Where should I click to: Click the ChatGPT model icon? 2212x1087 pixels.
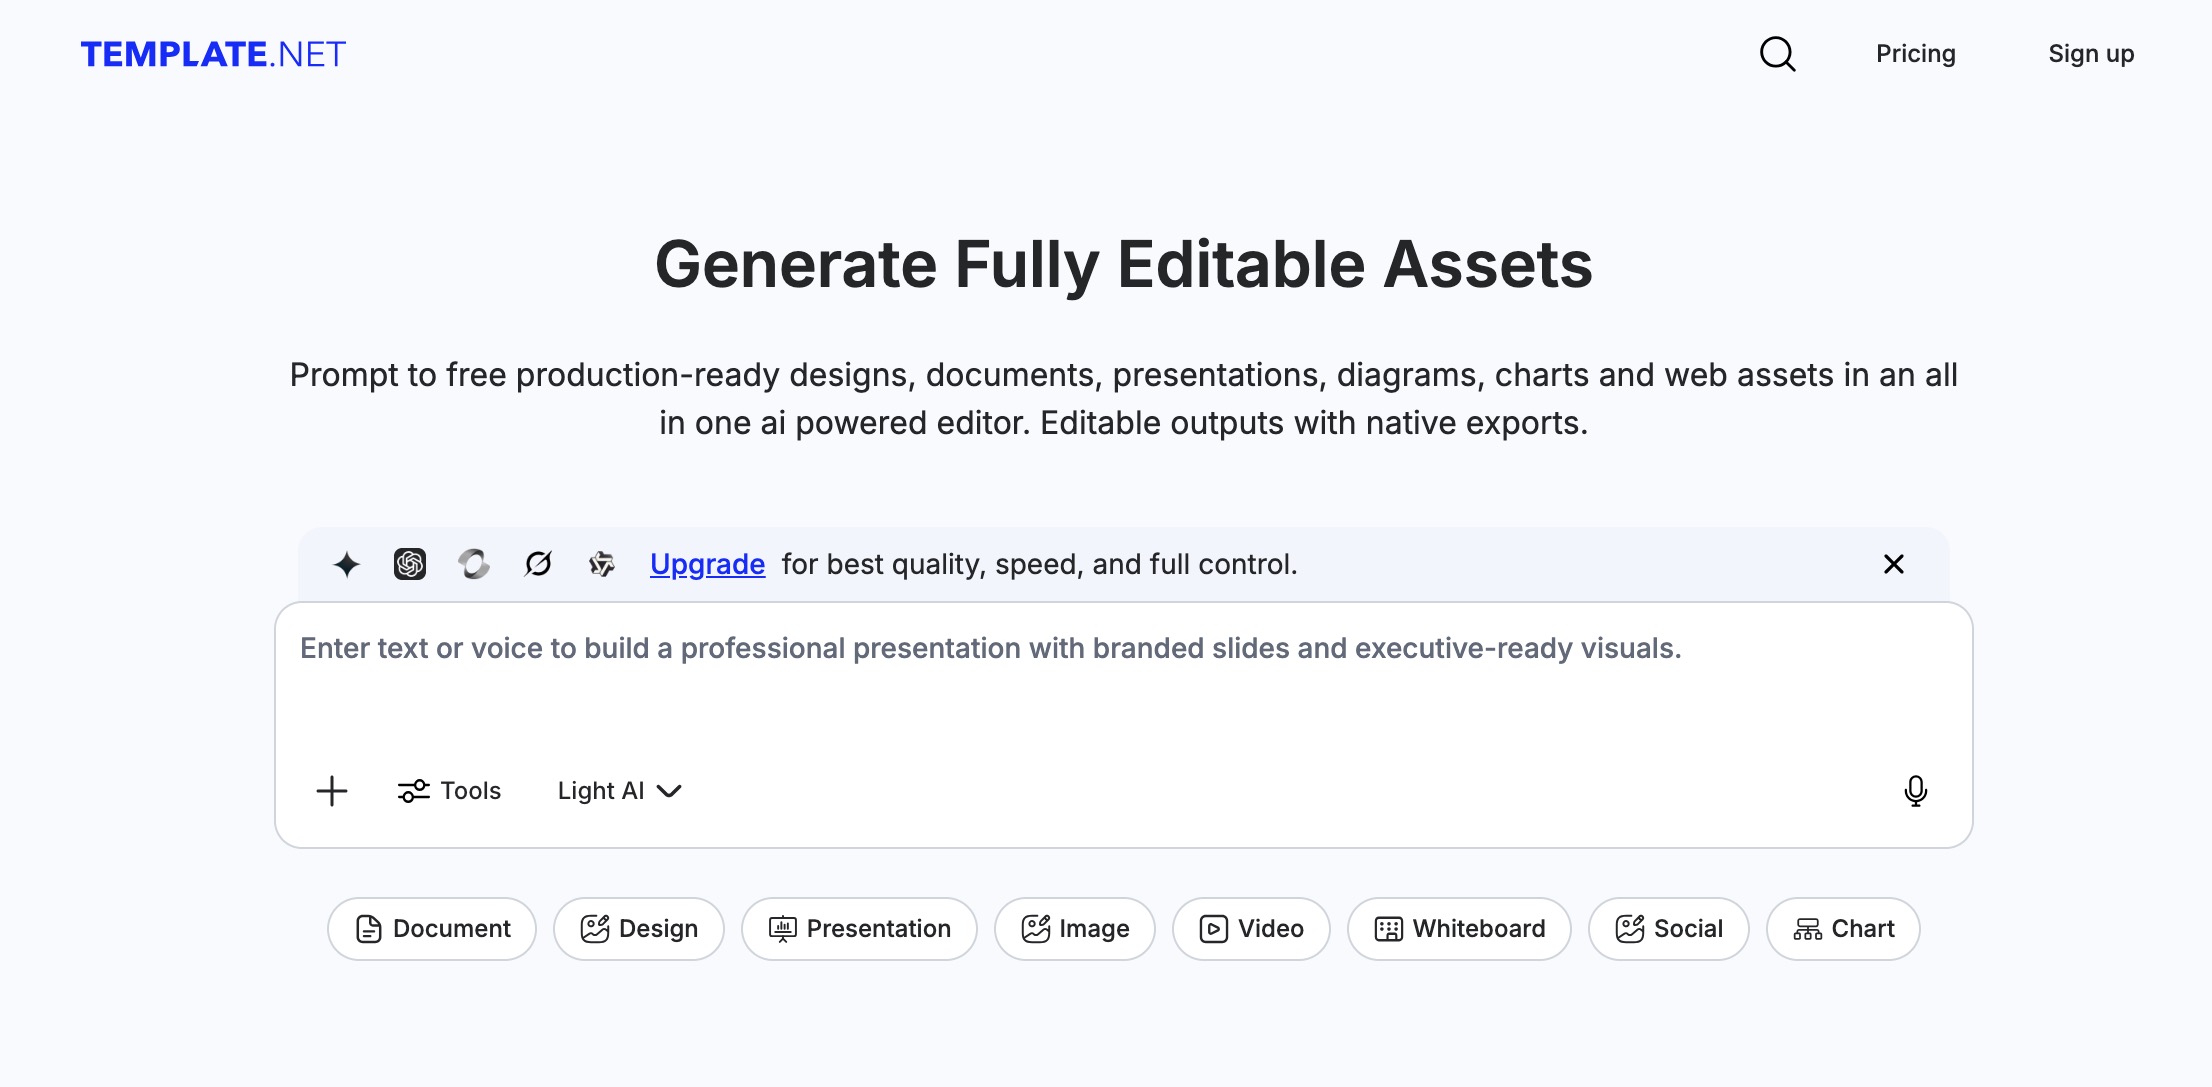click(x=410, y=564)
